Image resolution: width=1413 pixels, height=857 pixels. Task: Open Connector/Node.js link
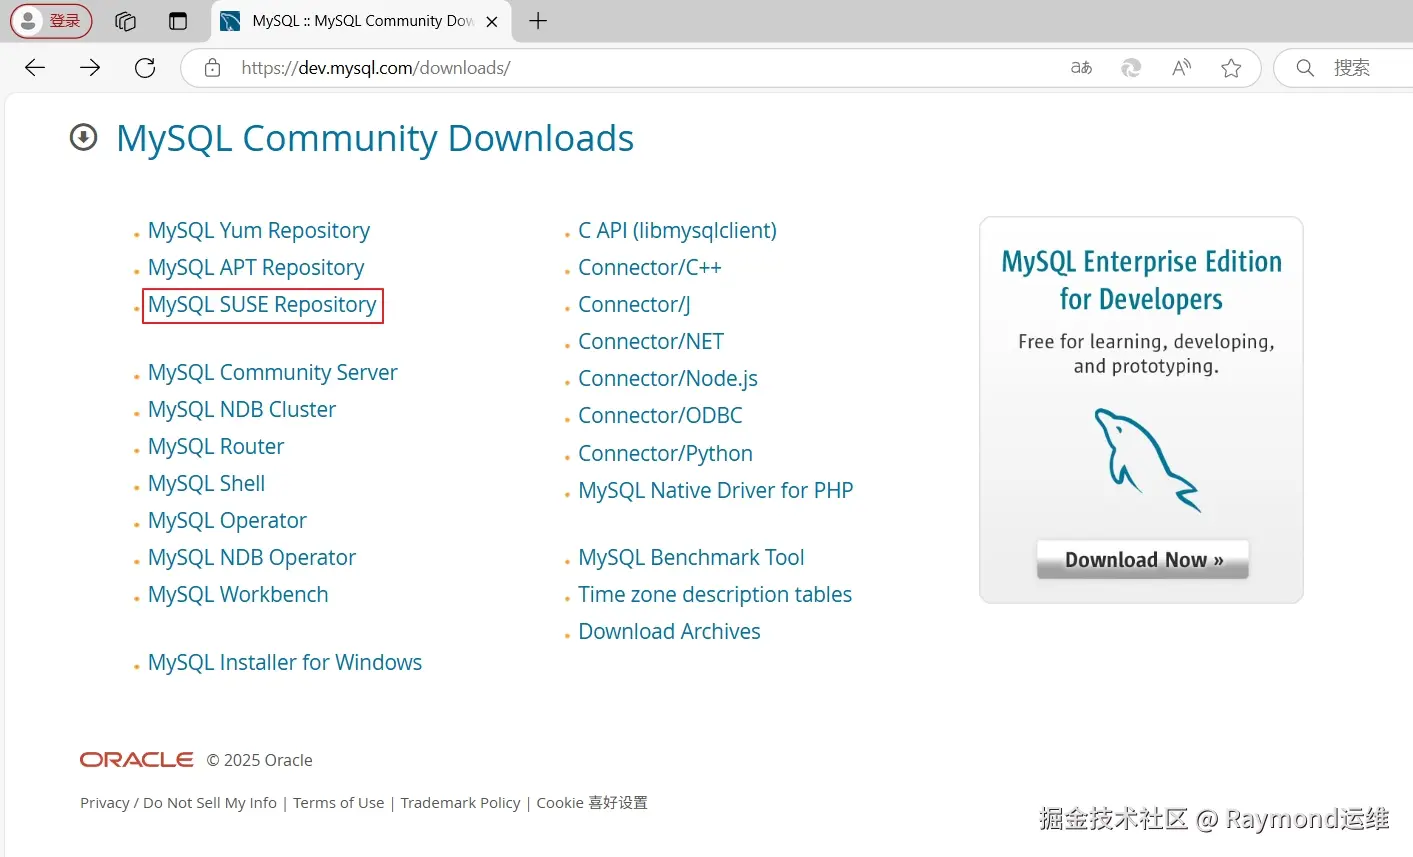pyautogui.click(x=668, y=378)
